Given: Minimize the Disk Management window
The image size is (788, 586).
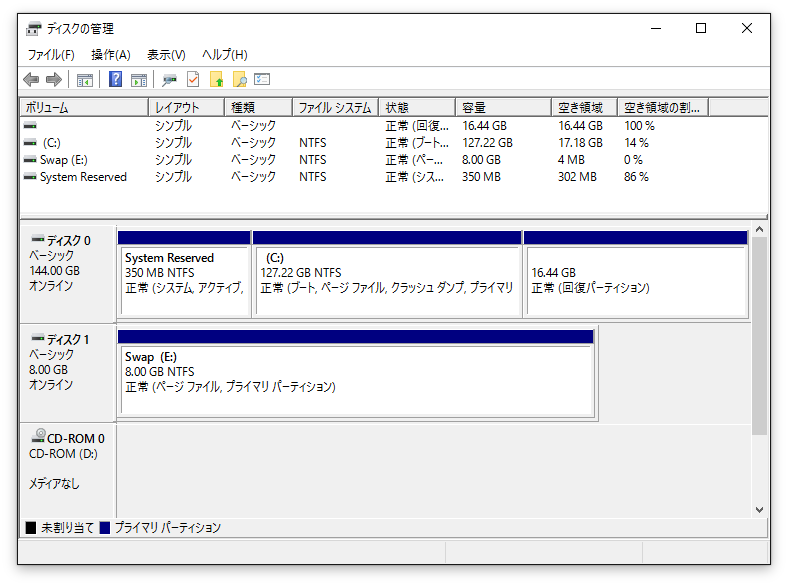Looking at the screenshot, I should click(656, 28).
